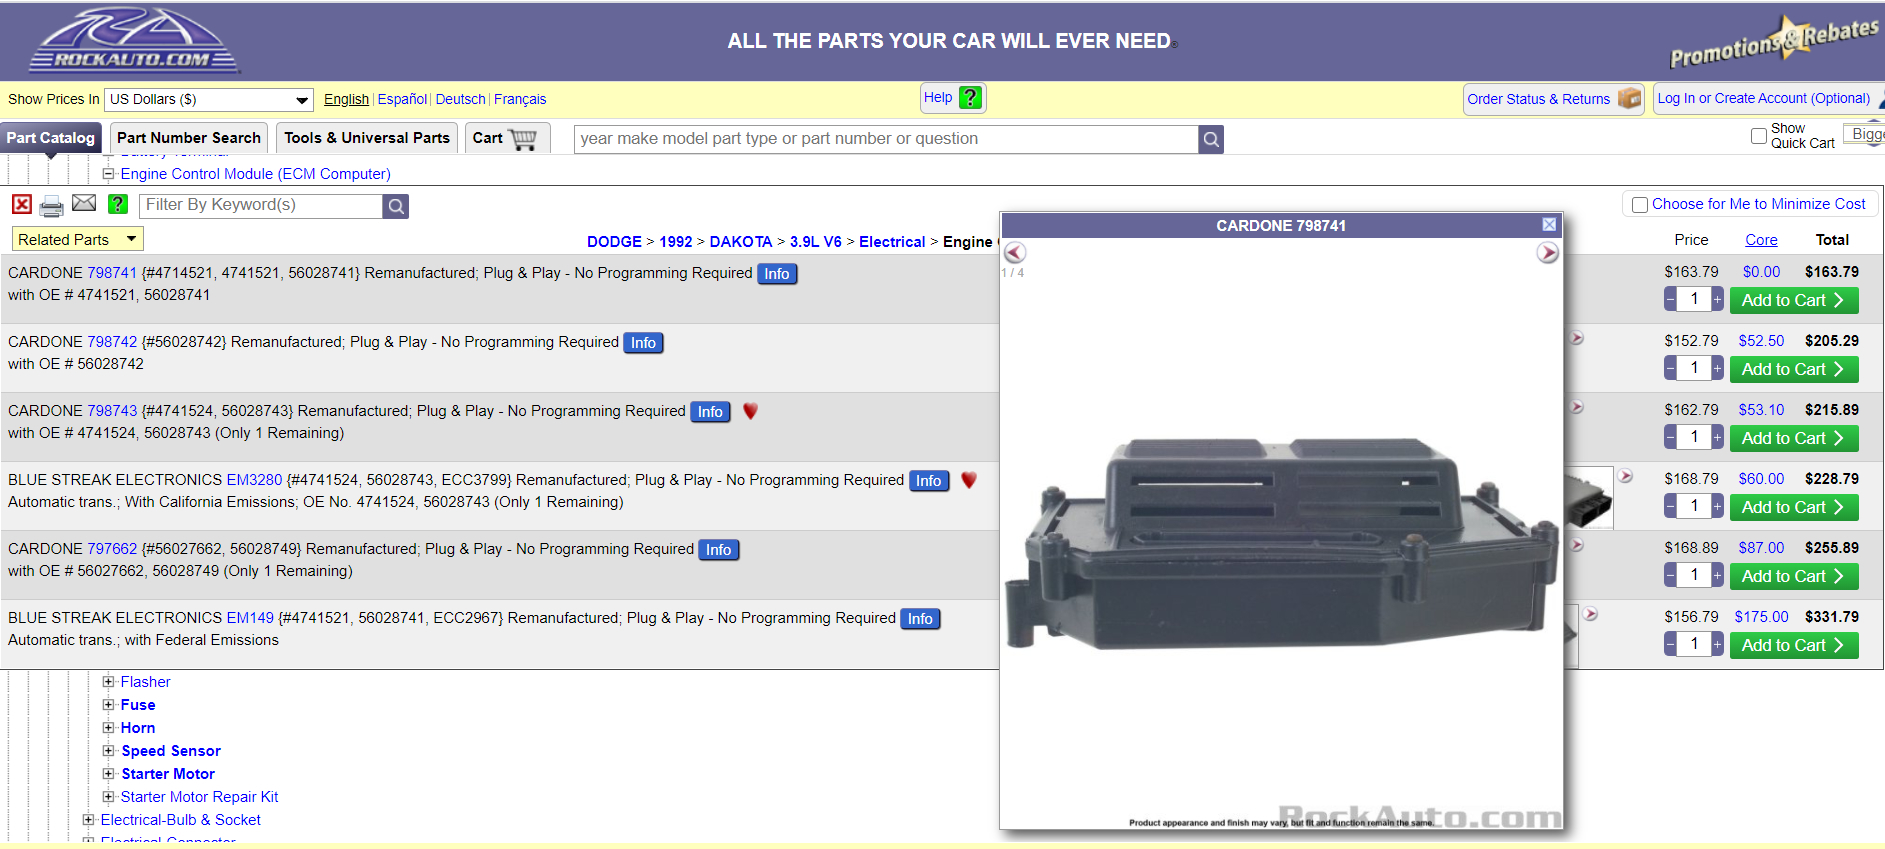Add BLUE STREAK EM149 to cart
This screenshot has width=1885, height=849.
click(x=1794, y=645)
